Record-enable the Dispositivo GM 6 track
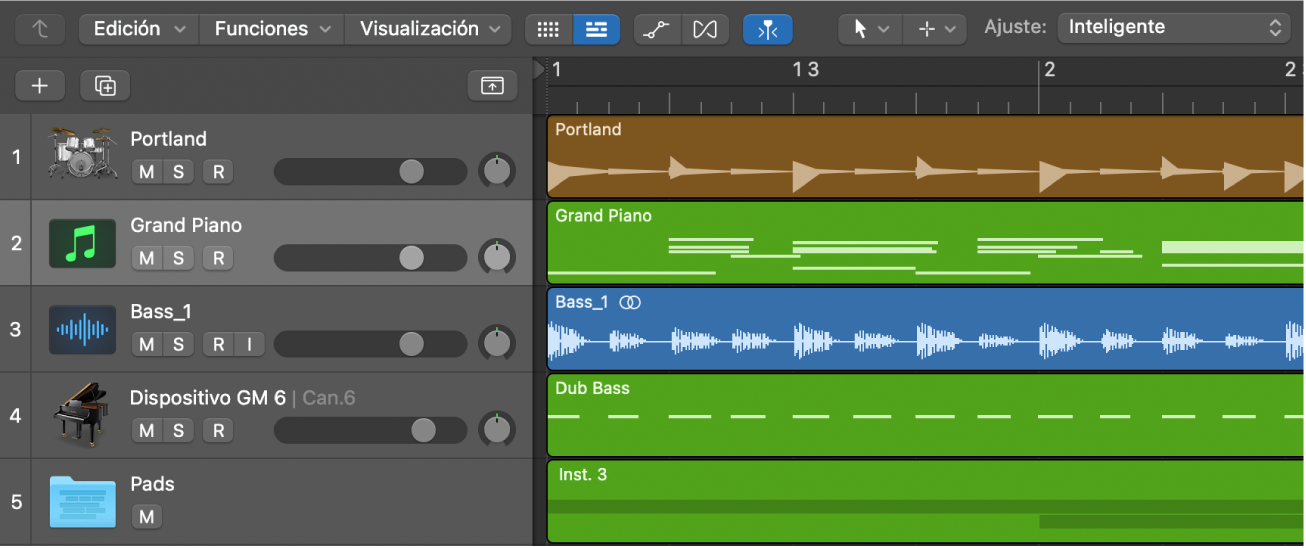This screenshot has height=548, width=1306. point(217,431)
